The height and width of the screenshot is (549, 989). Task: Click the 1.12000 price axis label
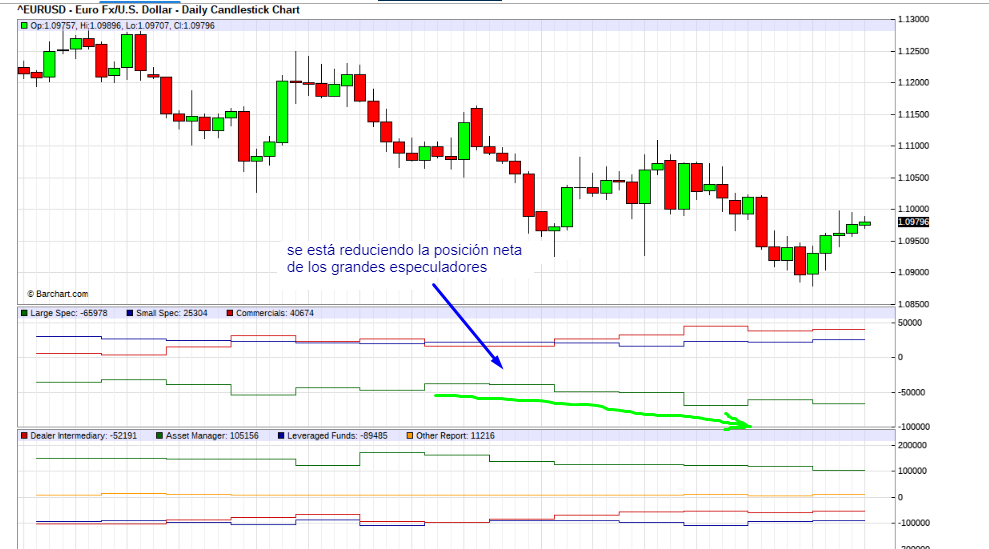[913, 83]
